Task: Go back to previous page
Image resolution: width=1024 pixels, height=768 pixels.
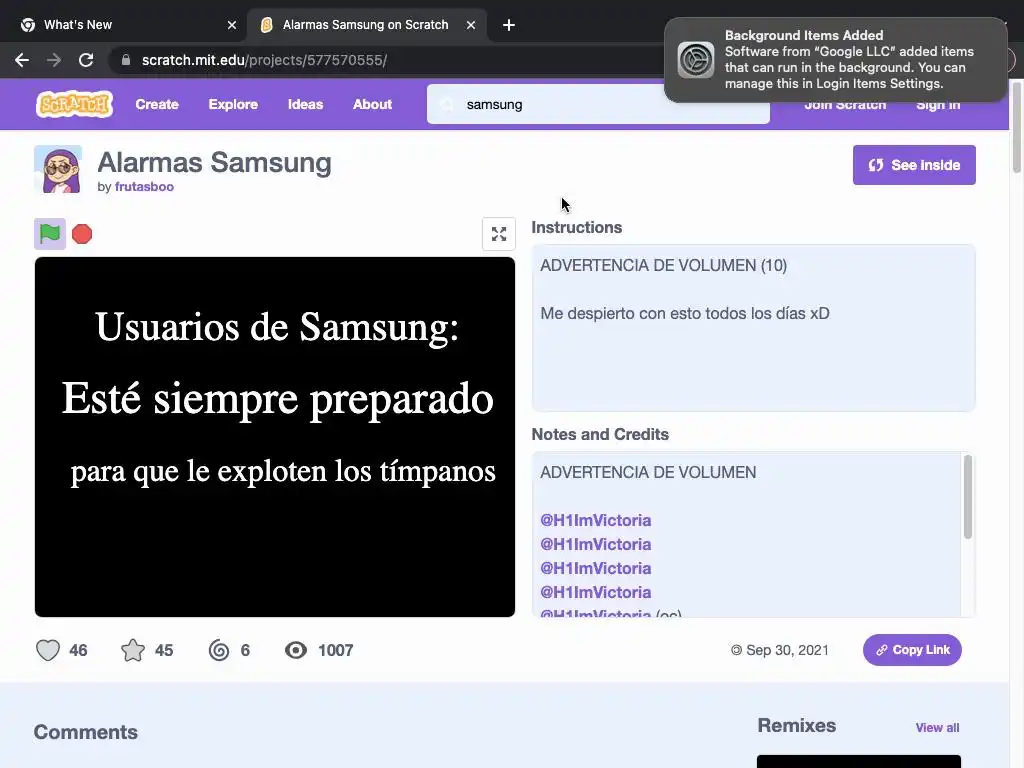Action: tap(22, 60)
